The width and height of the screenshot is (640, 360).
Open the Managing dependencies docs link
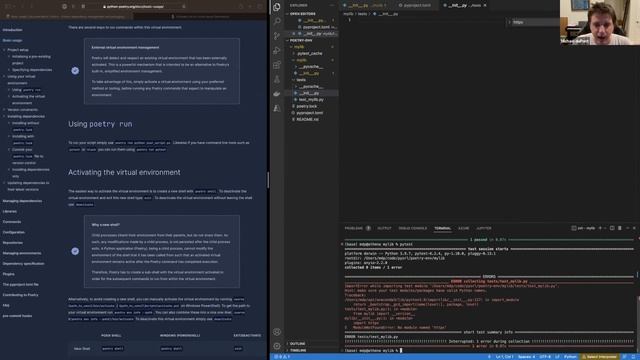(22, 201)
